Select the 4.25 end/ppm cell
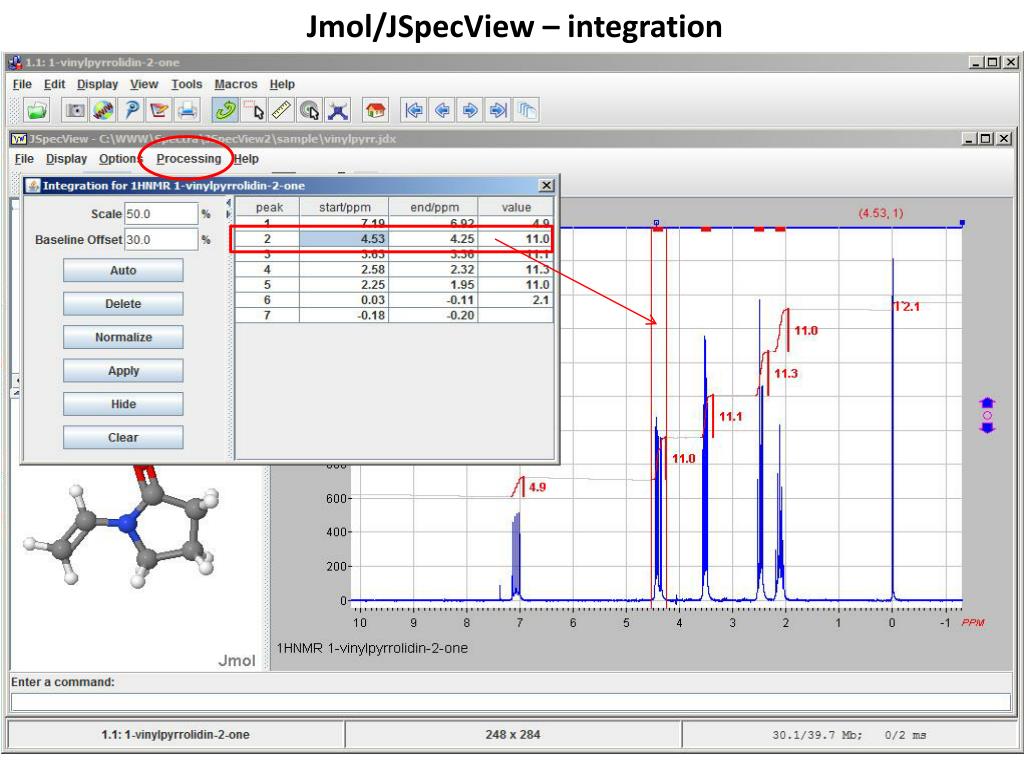1024x768 pixels. (433, 239)
